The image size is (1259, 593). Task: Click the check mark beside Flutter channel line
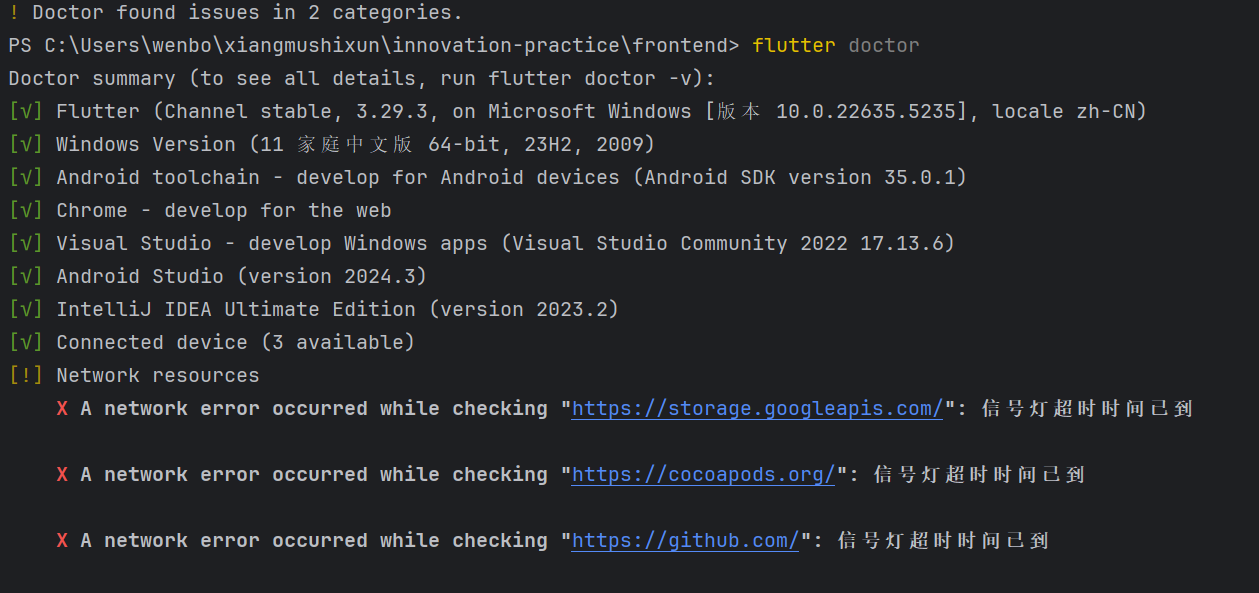point(26,111)
